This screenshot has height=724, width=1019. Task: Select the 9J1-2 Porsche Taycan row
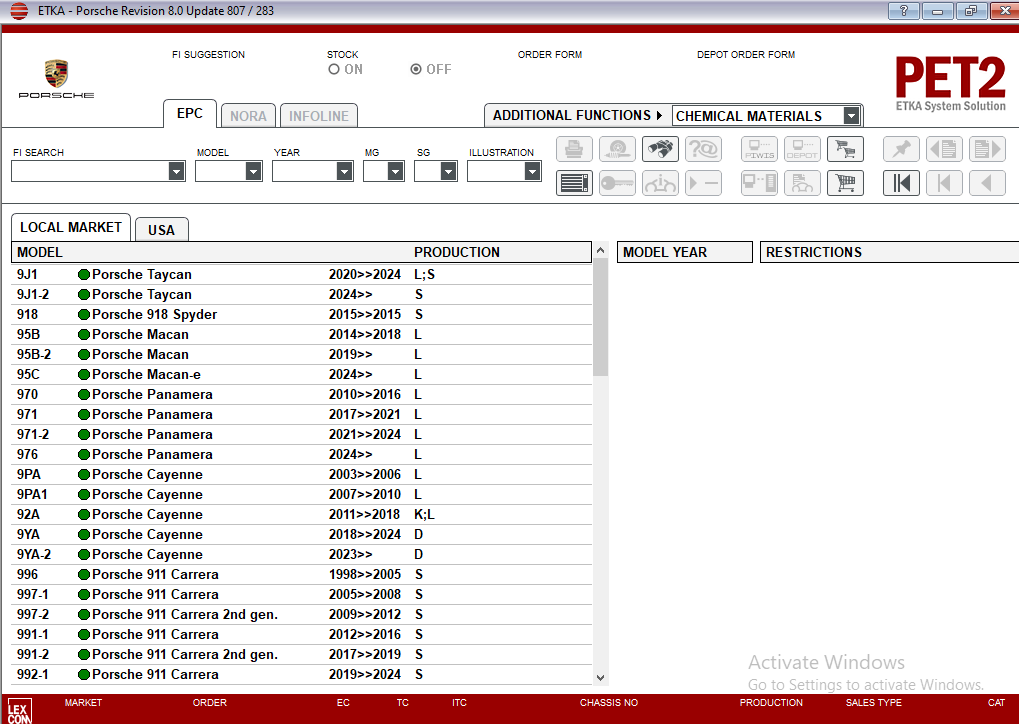pyautogui.click(x=302, y=294)
